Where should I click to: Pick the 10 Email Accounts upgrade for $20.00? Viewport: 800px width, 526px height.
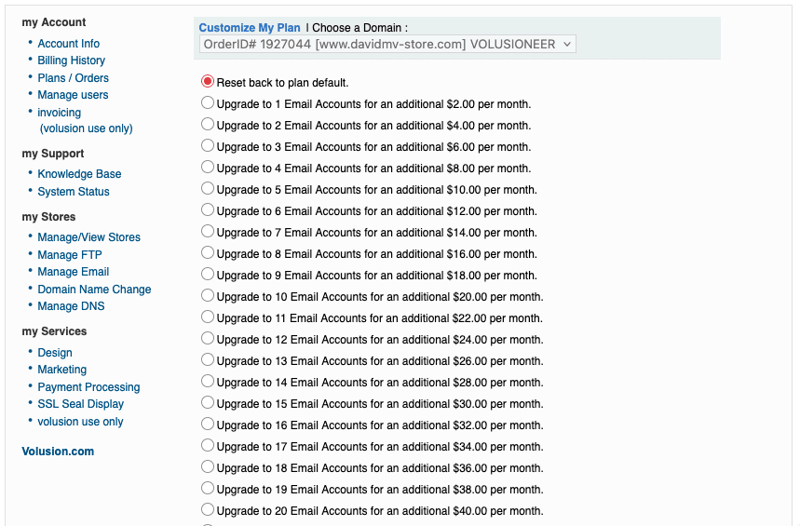click(207, 296)
